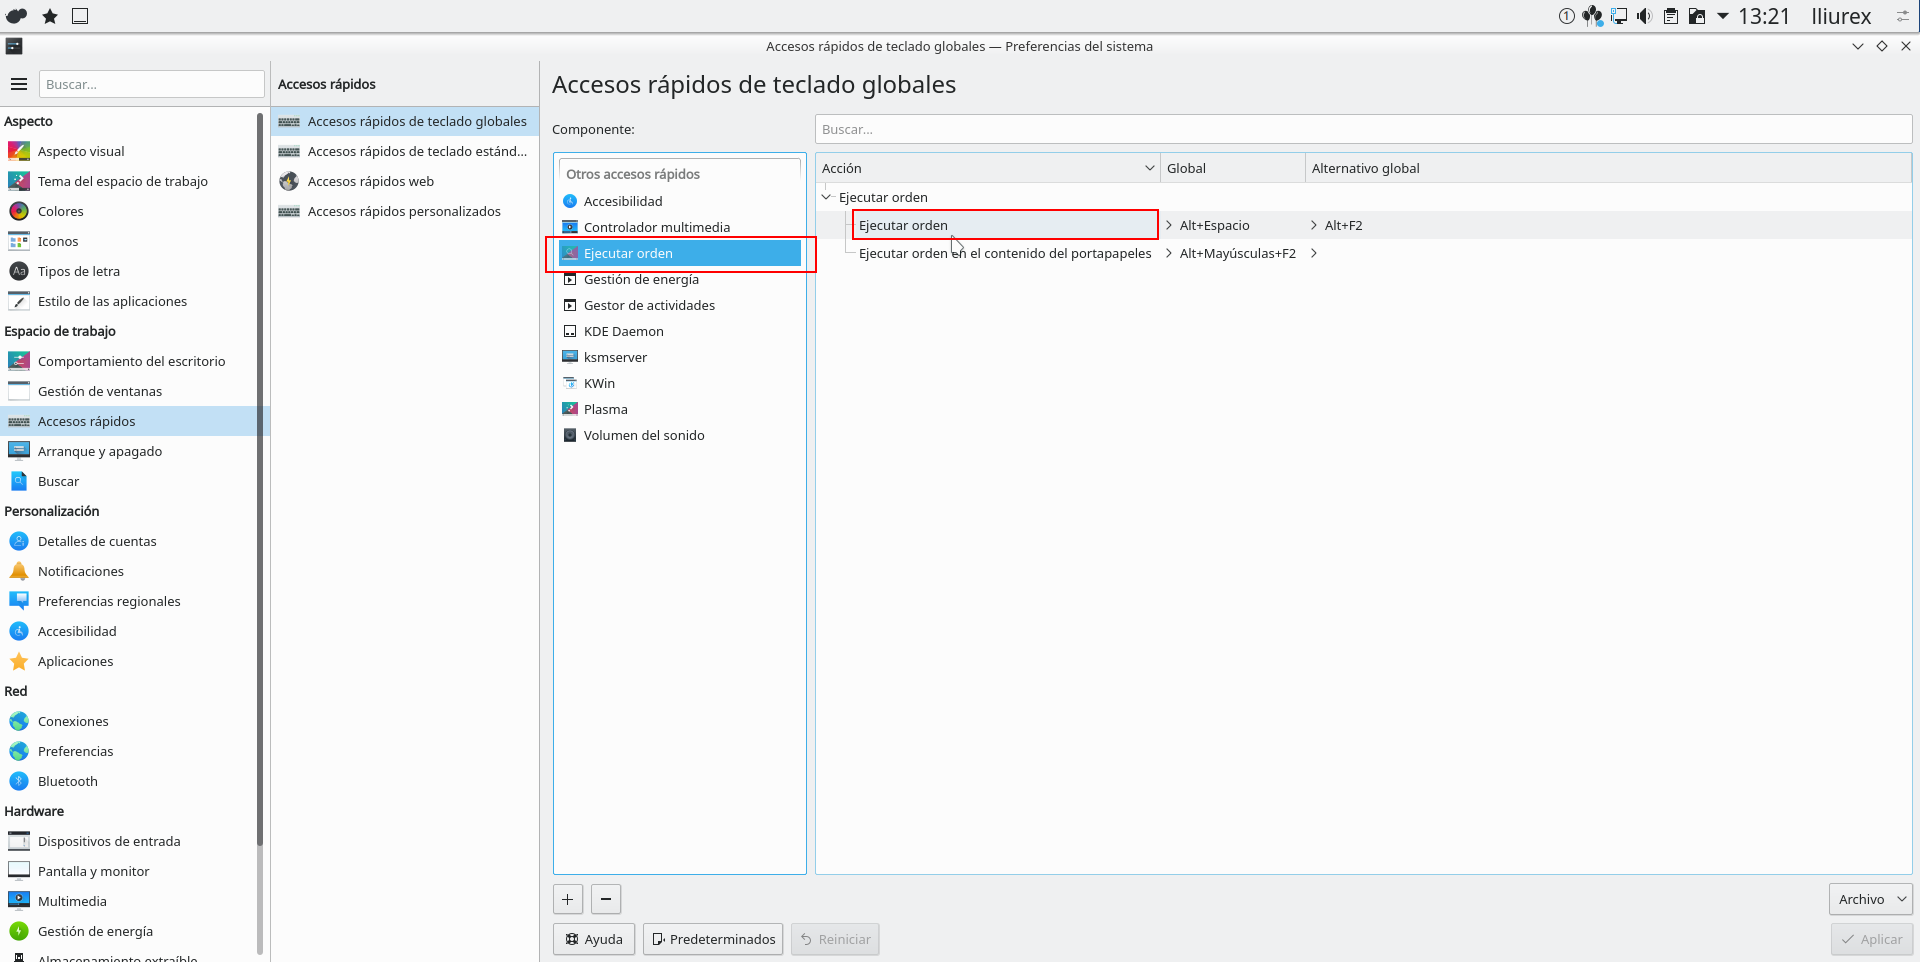Select the KWin component icon
This screenshot has width=1920, height=962.
click(570, 383)
